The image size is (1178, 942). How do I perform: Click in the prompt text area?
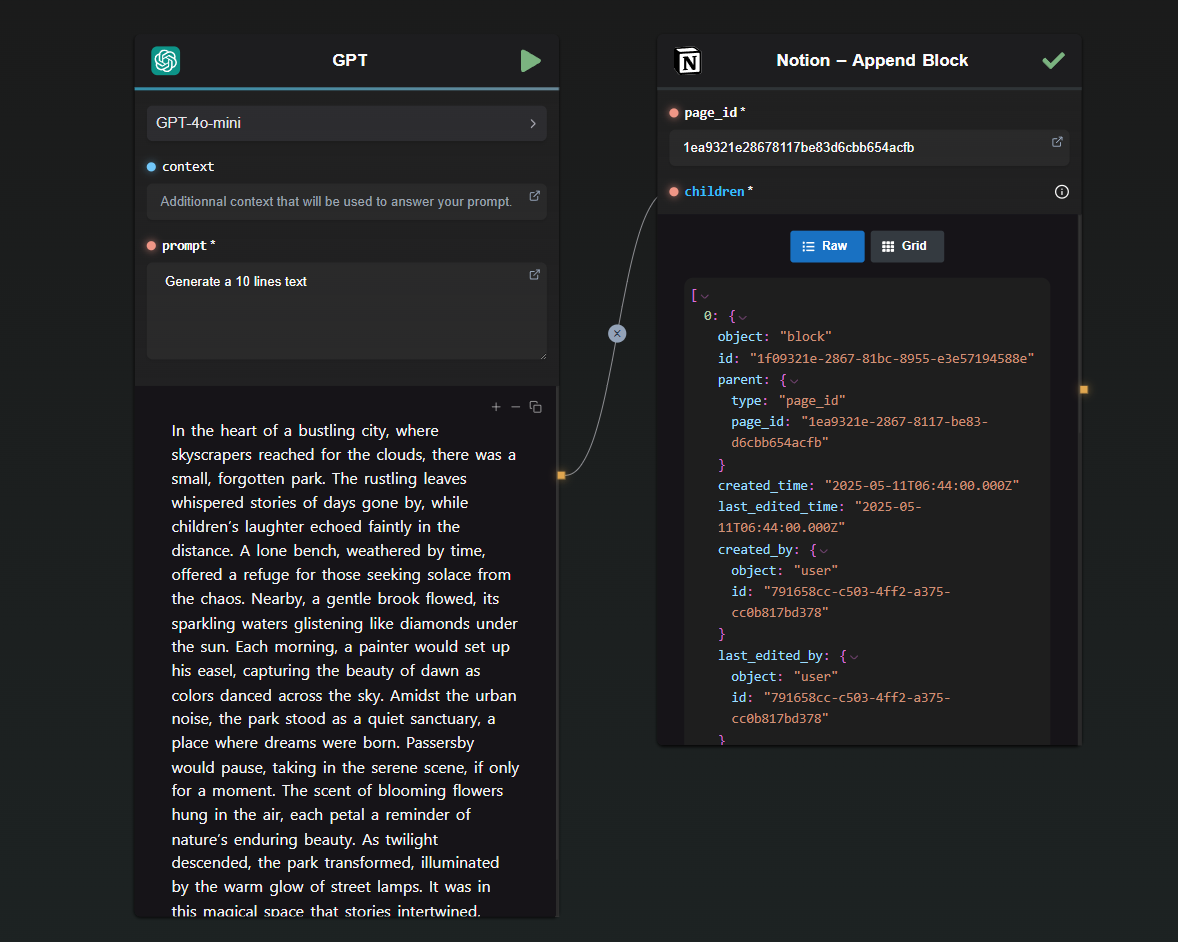[x=346, y=311]
